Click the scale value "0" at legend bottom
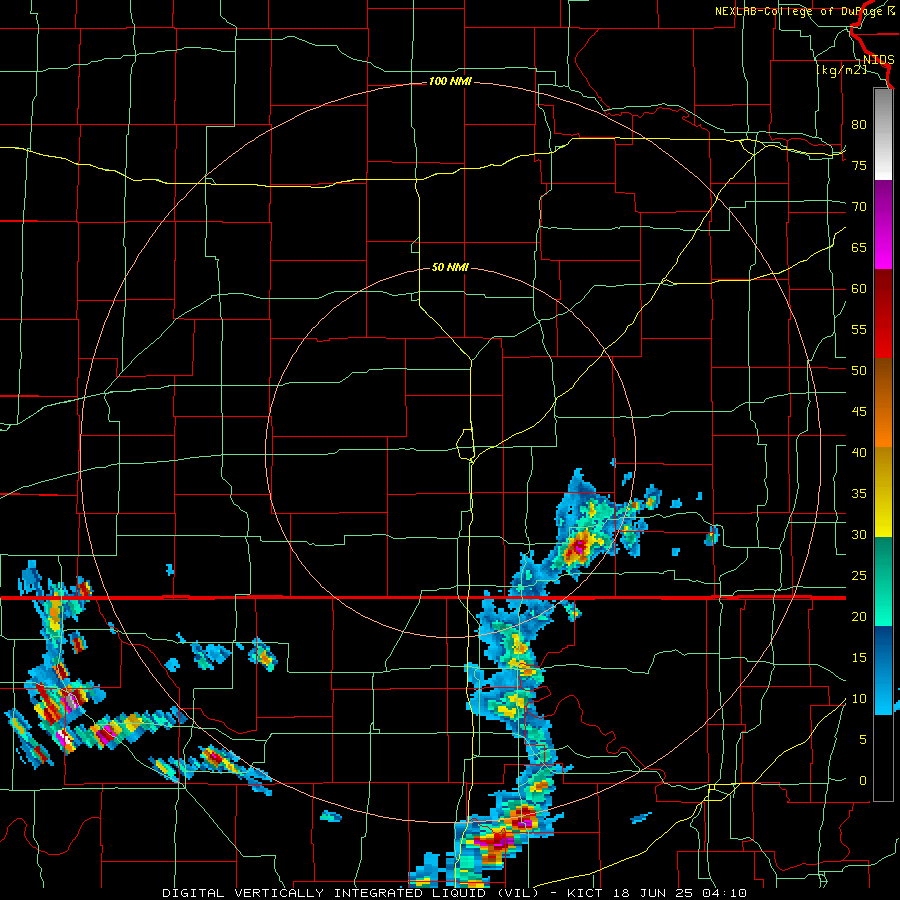This screenshot has width=900, height=900. pyautogui.click(x=863, y=781)
